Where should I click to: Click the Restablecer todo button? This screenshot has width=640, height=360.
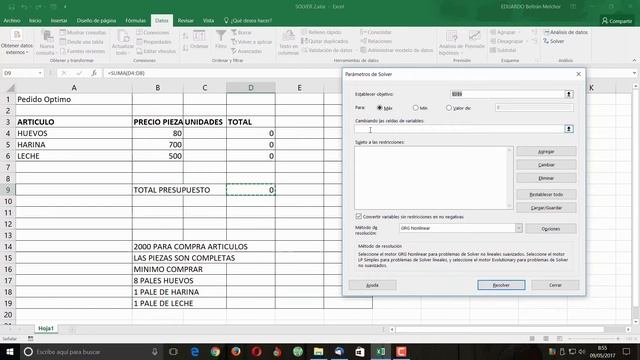(x=546, y=195)
